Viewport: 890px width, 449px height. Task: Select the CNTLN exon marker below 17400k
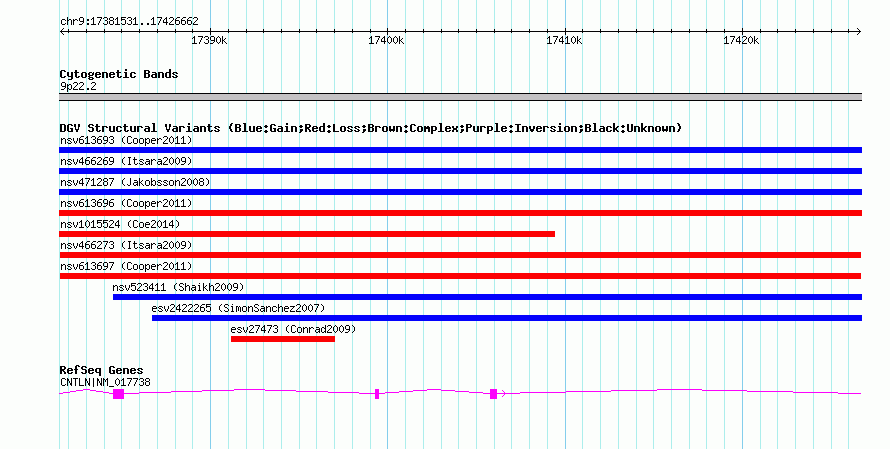[377, 394]
